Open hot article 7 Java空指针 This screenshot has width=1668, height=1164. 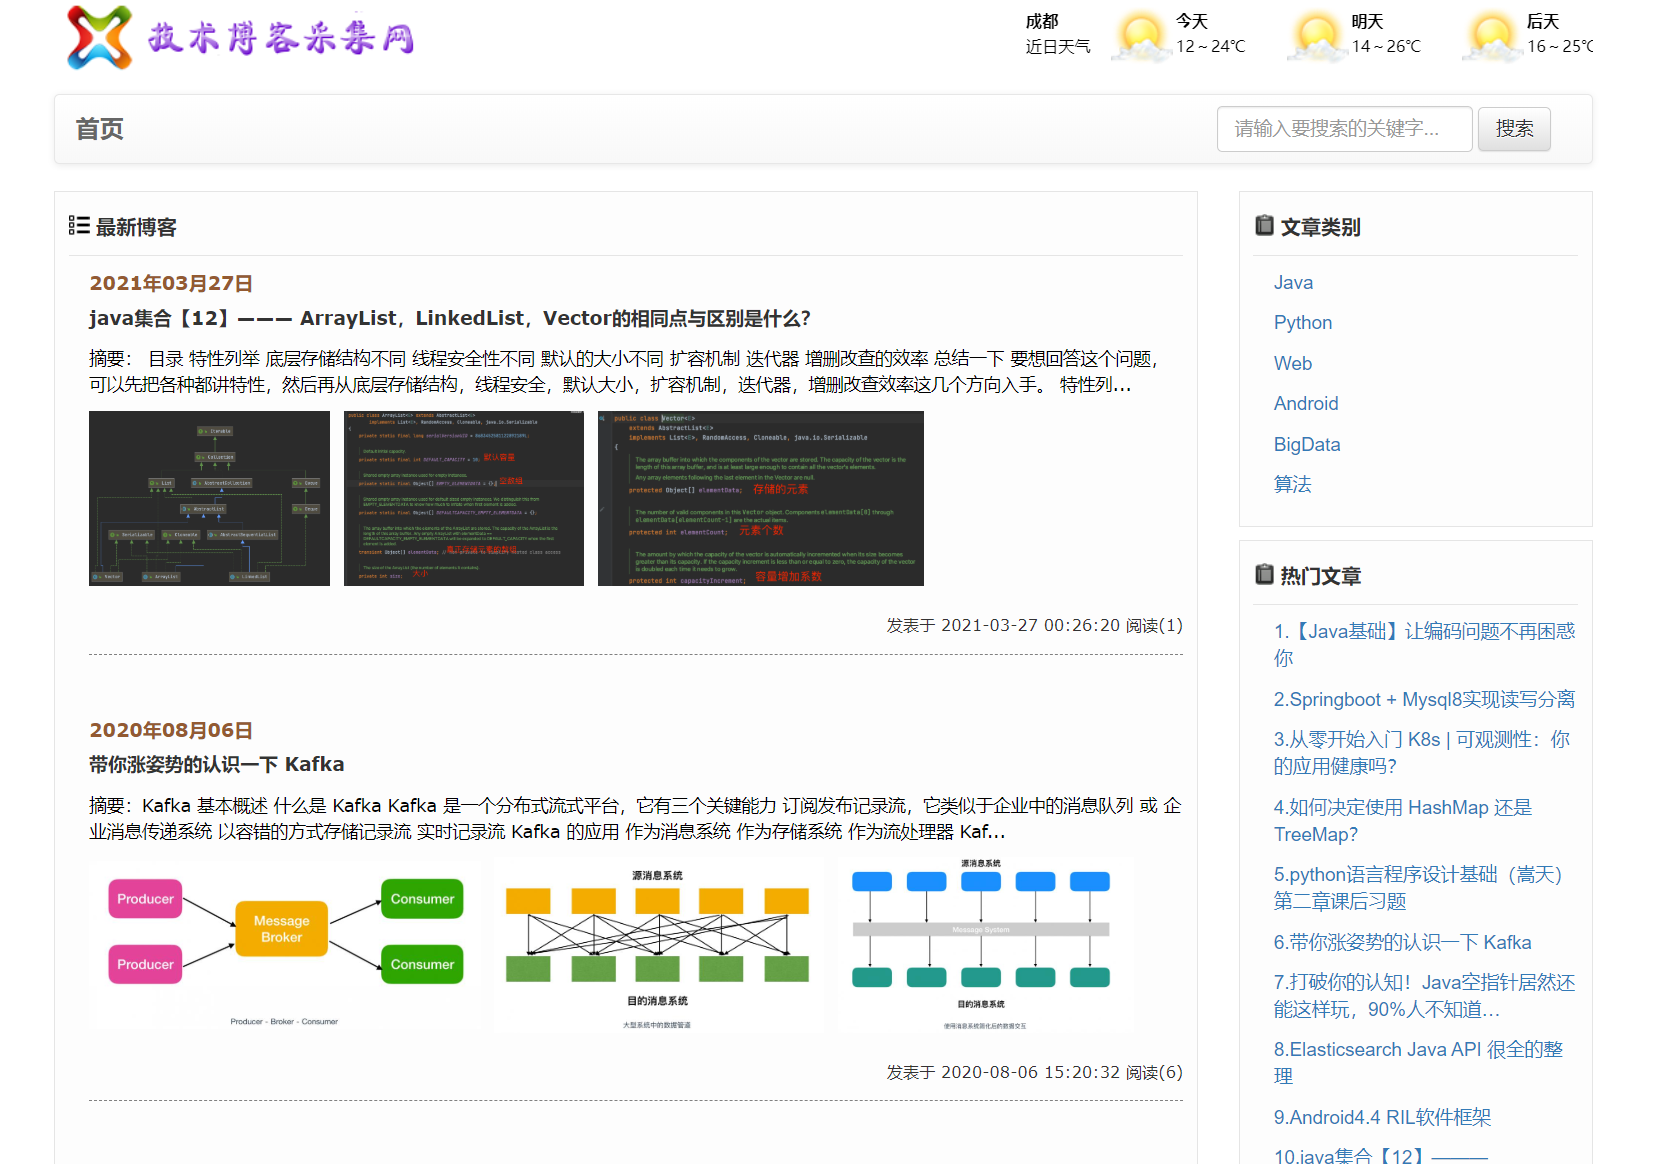tap(1424, 996)
